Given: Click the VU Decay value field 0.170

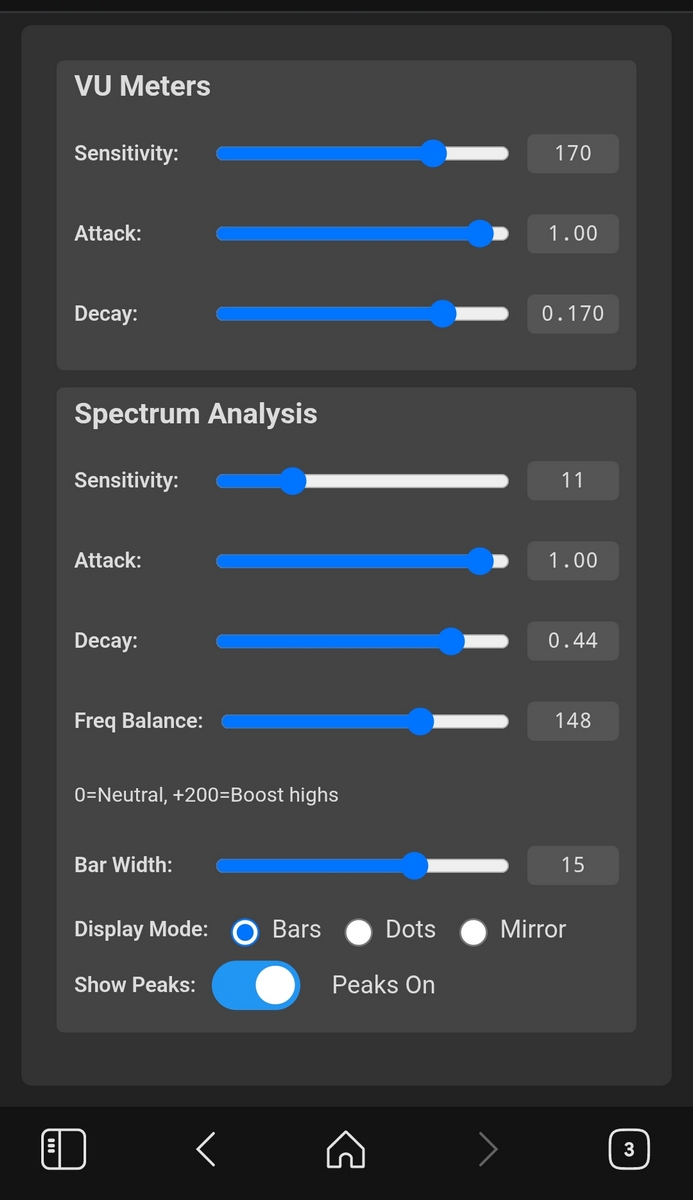Looking at the screenshot, I should (573, 313).
